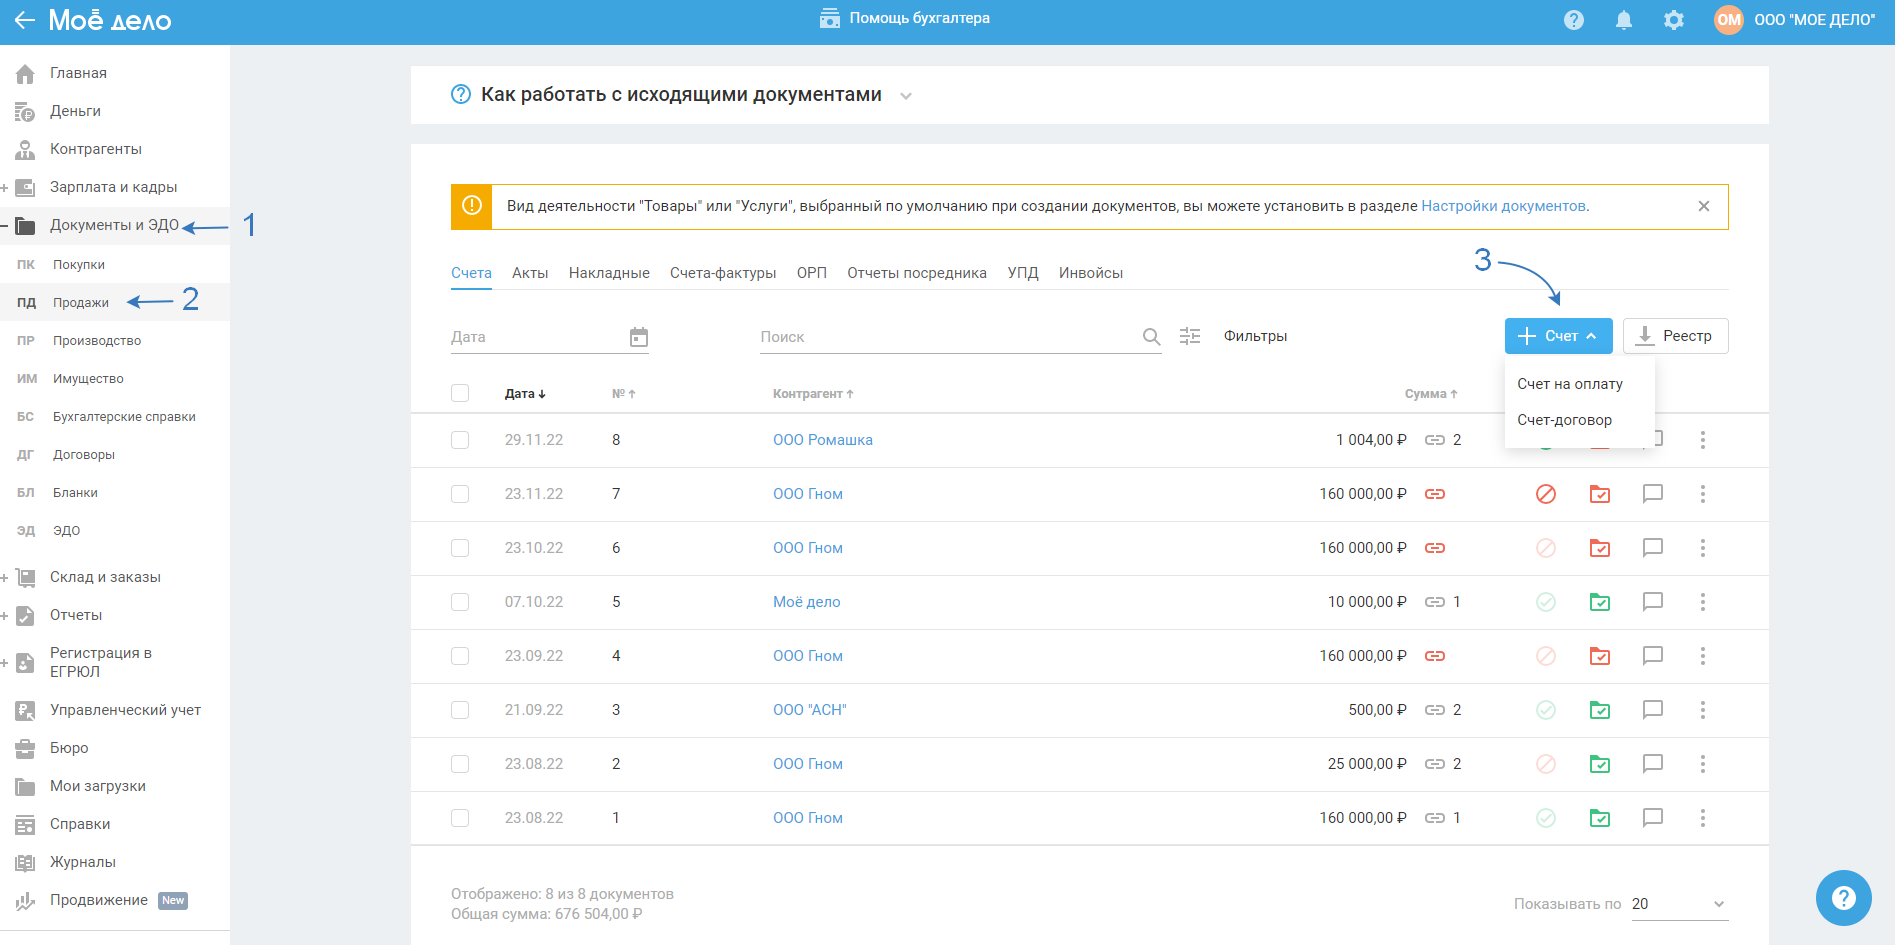Expand the 'Показывать по' 20 dropdown

click(x=1679, y=904)
